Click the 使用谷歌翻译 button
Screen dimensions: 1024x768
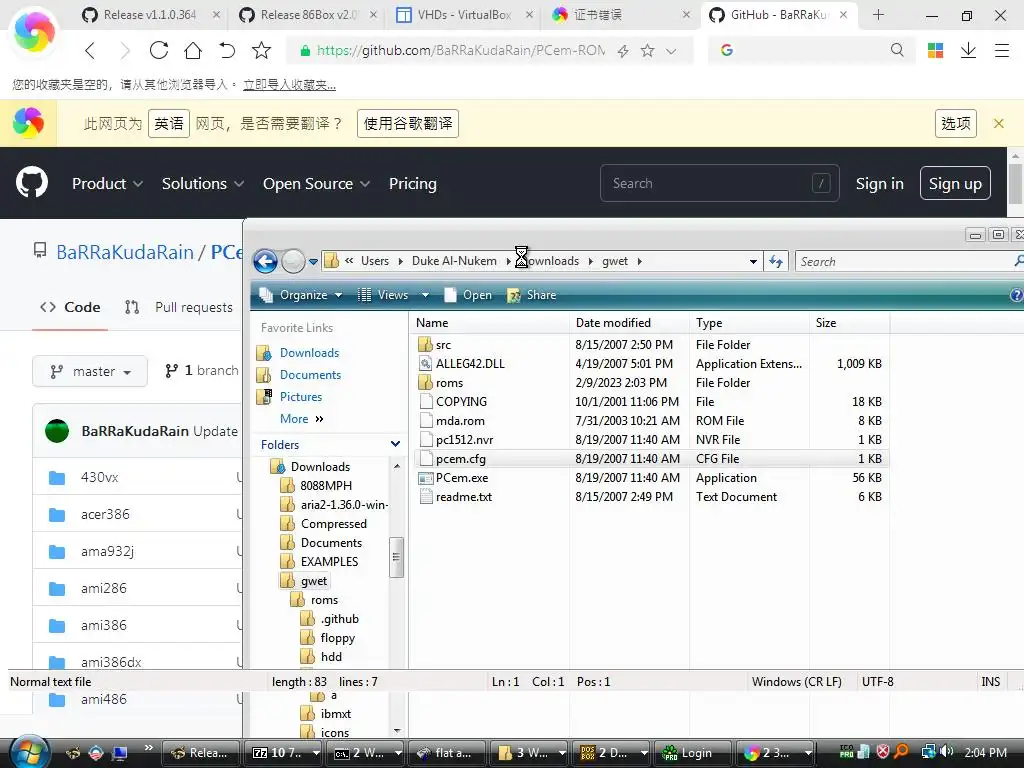tap(408, 123)
